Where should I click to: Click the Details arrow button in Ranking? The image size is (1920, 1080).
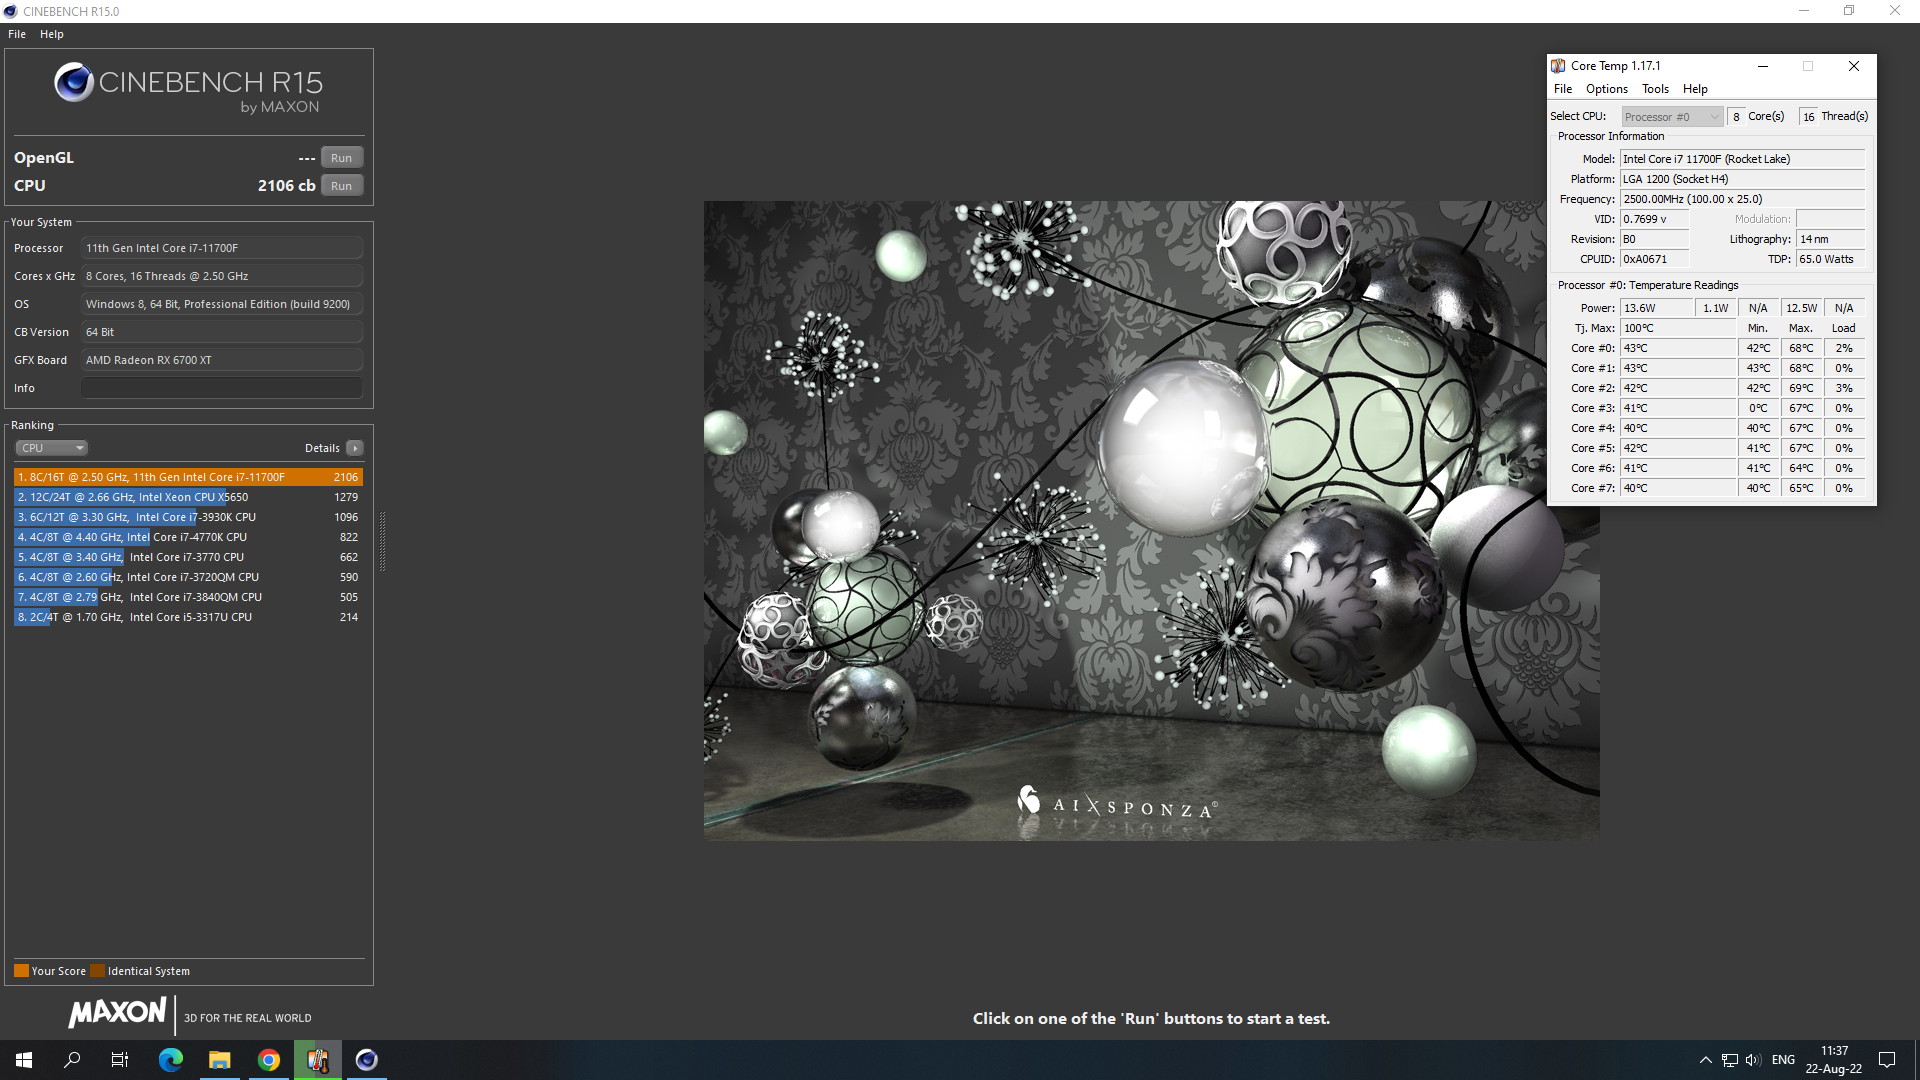pos(355,448)
